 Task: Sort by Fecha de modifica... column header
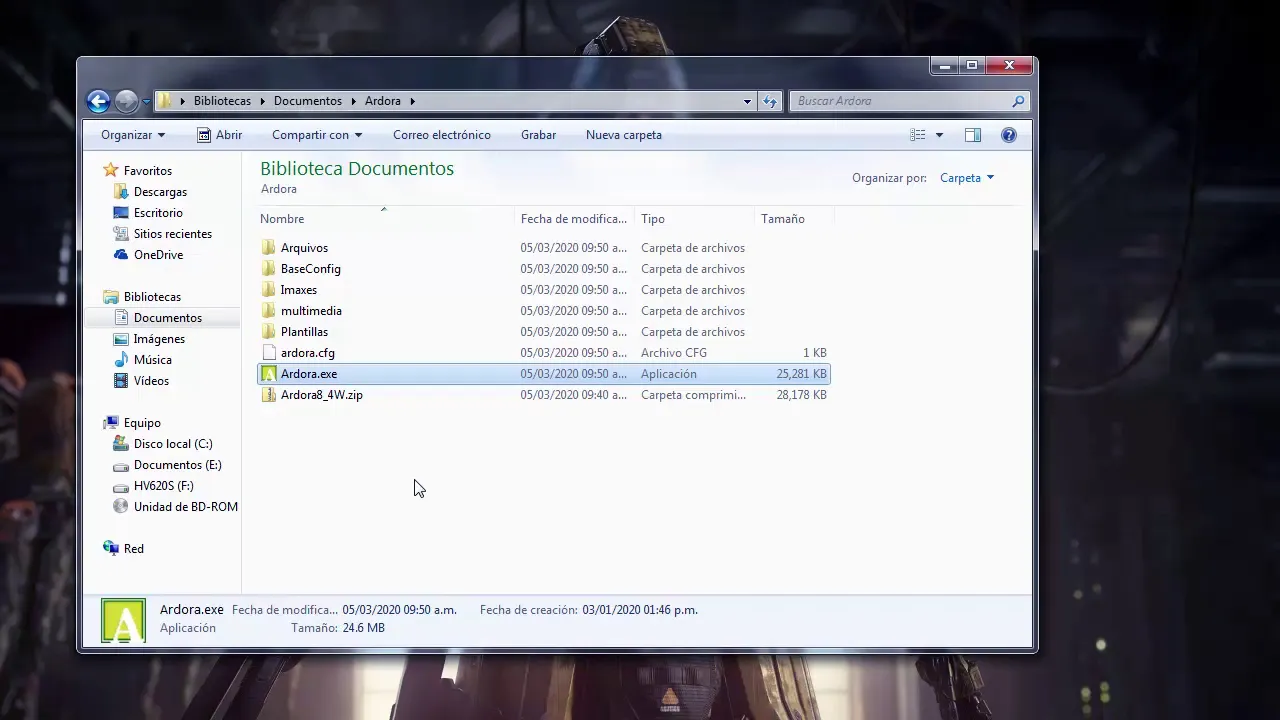click(x=575, y=219)
